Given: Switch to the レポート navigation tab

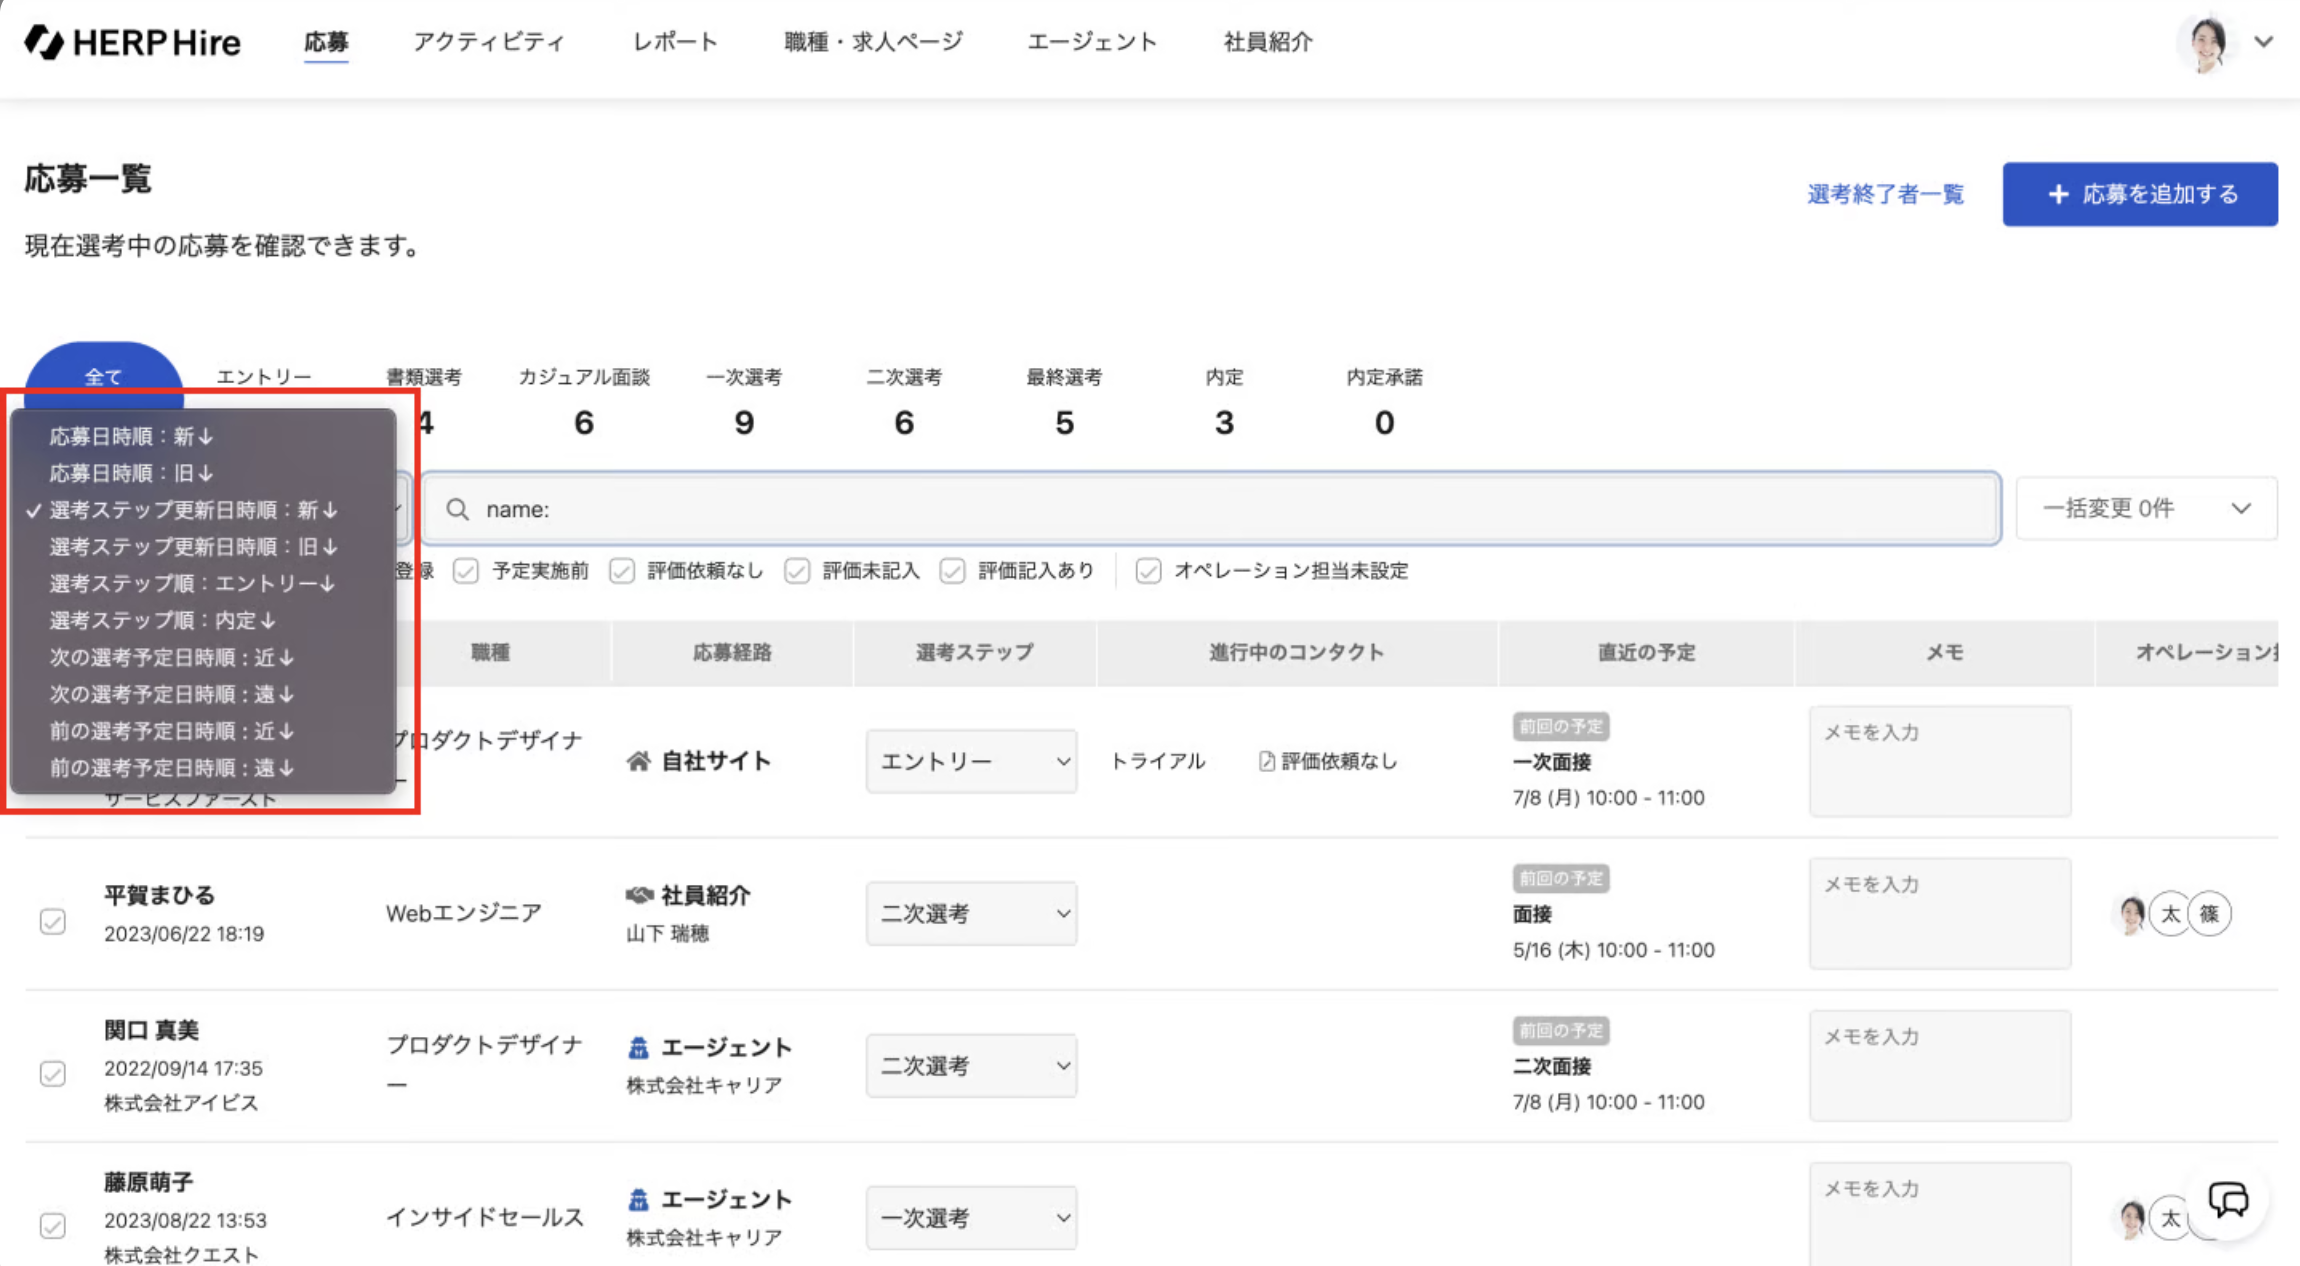Looking at the screenshot, I should coord(675,42).
